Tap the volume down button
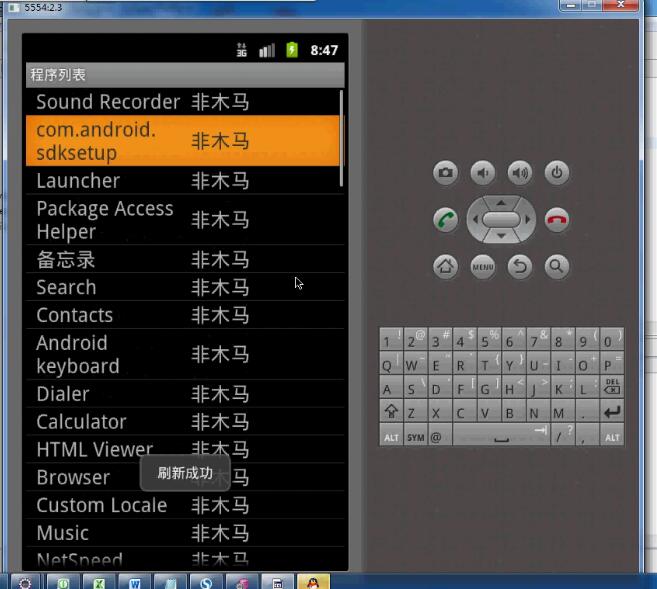 pos(483,173)
